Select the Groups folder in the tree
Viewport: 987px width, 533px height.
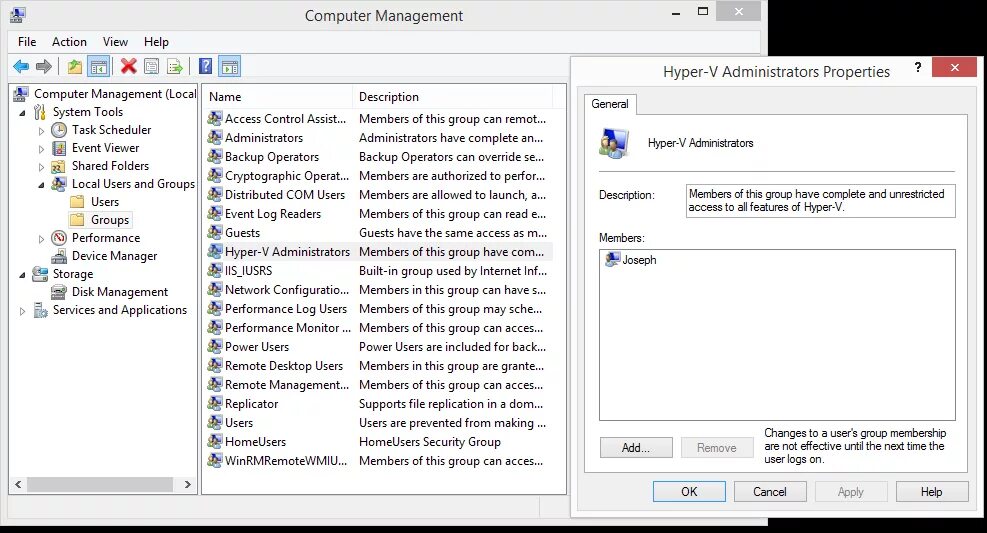point(100,220)
